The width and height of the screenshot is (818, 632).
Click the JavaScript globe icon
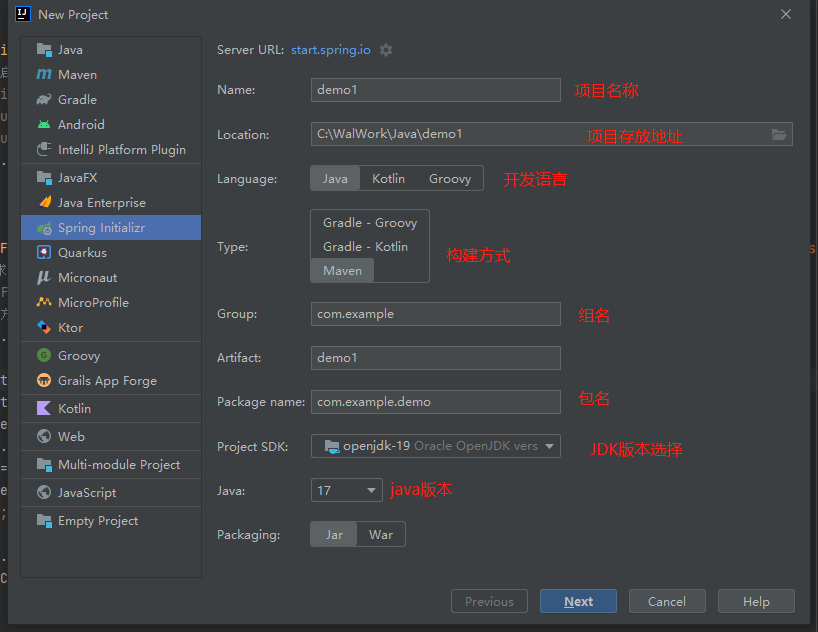tap(44, 492)
